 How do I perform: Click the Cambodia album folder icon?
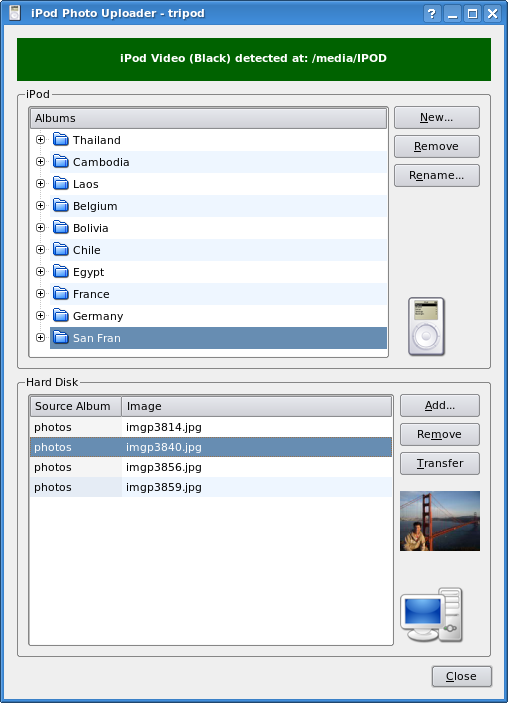[x=61, y=162]
